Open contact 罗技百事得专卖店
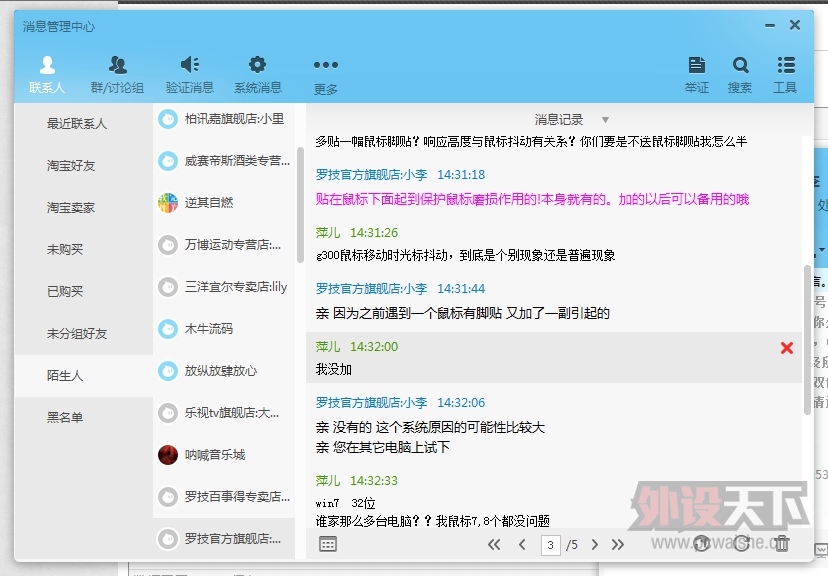Viewport: 828px width, 576px height. coord(224,497)
